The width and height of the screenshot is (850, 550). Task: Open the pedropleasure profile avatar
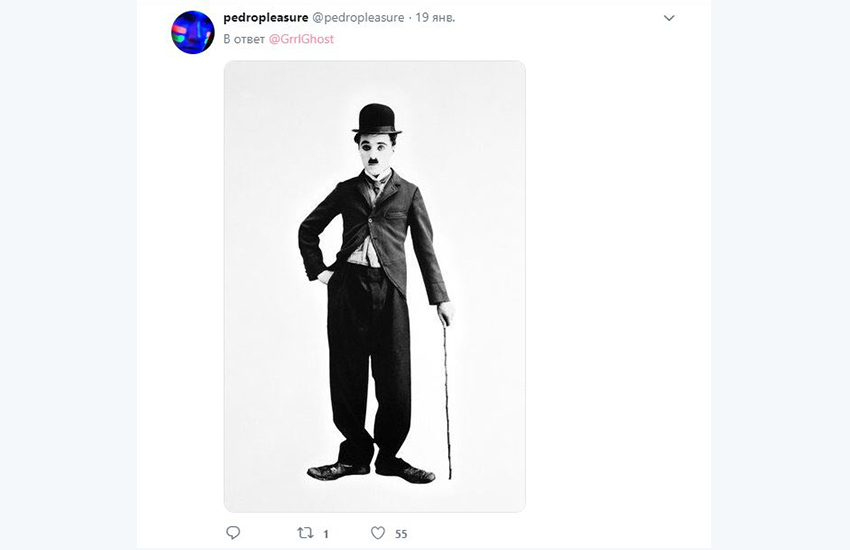[193, 32]
